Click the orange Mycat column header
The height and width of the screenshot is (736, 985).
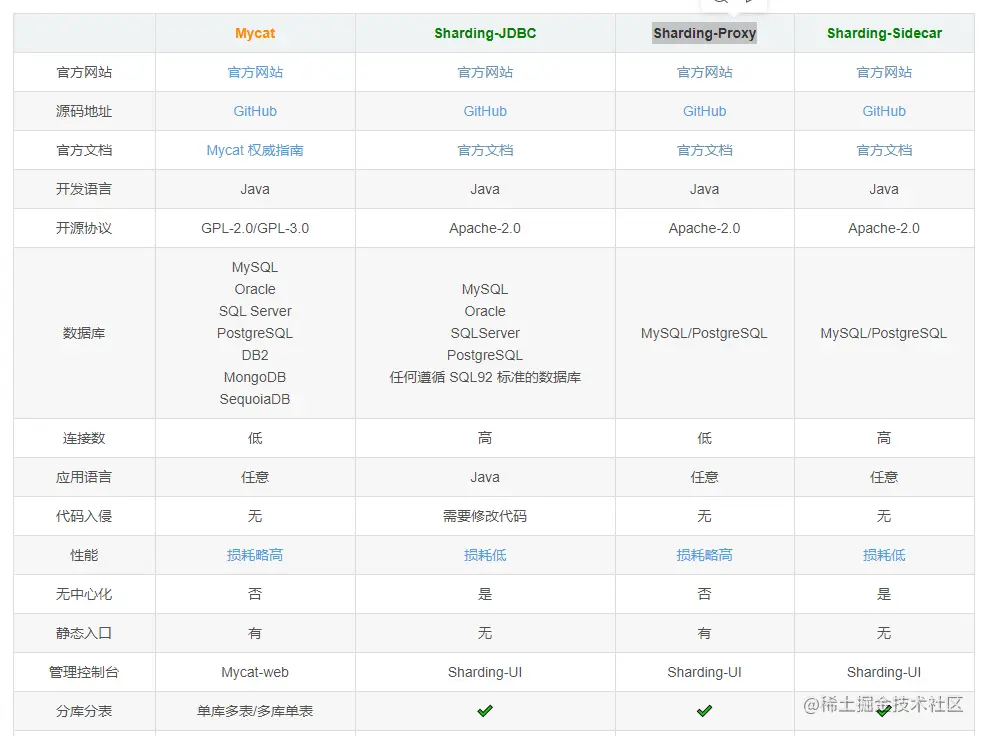[255, 33]
